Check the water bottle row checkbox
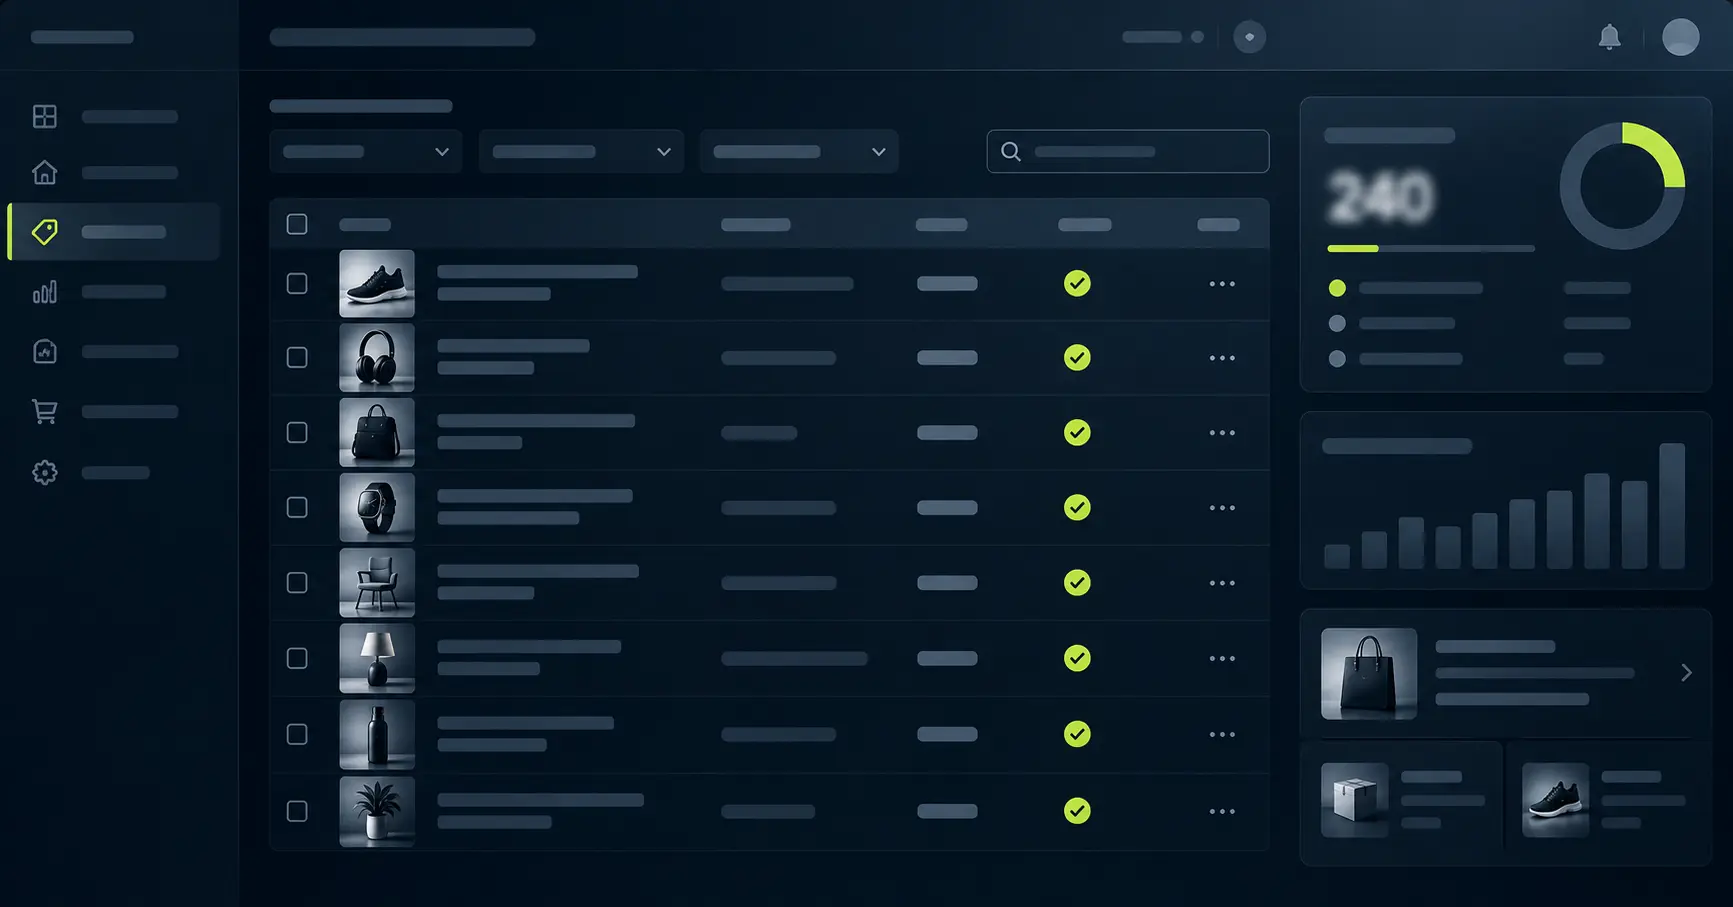This screenshot has width=1733, height=907. 297,735
